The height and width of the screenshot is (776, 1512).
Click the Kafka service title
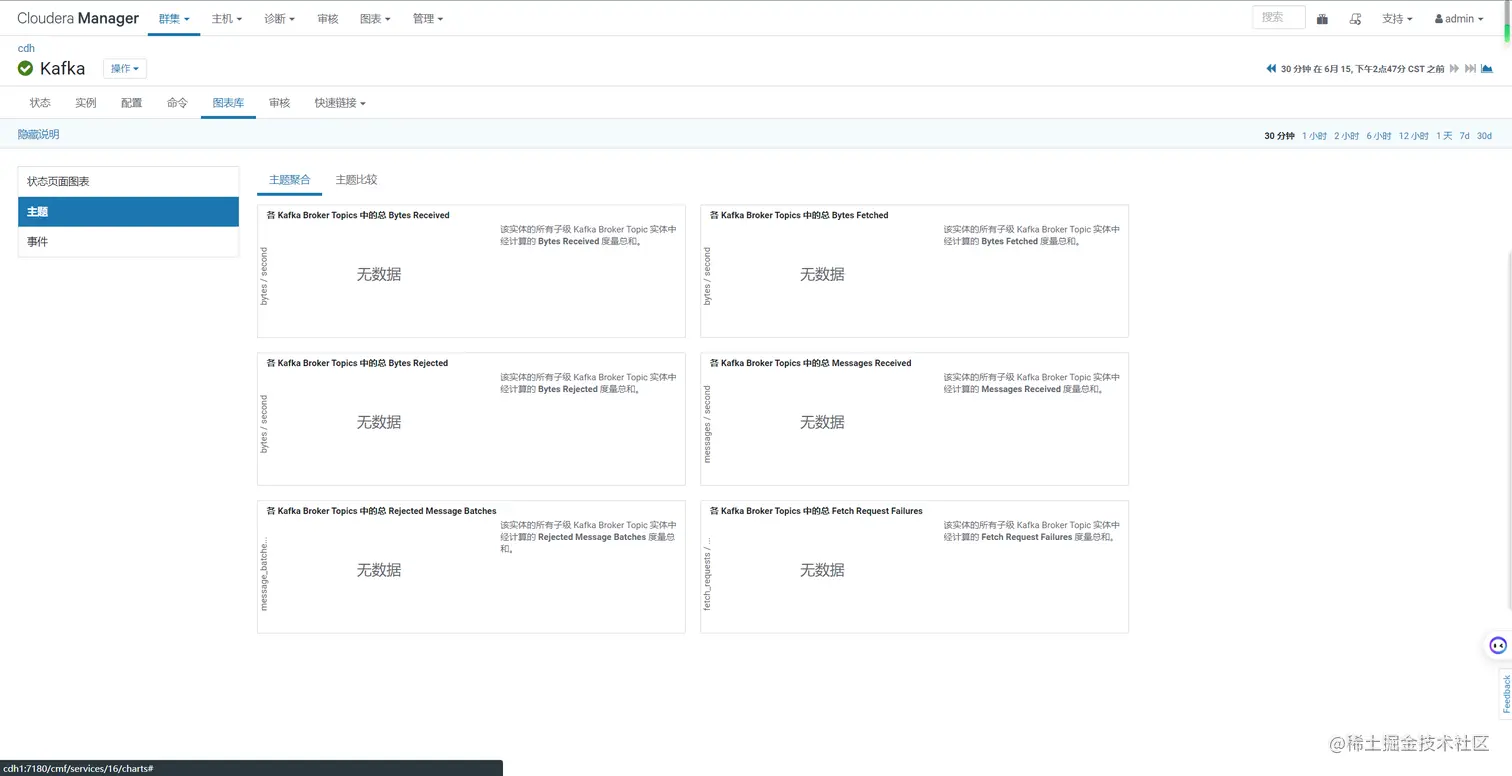(x=62, y=68)
